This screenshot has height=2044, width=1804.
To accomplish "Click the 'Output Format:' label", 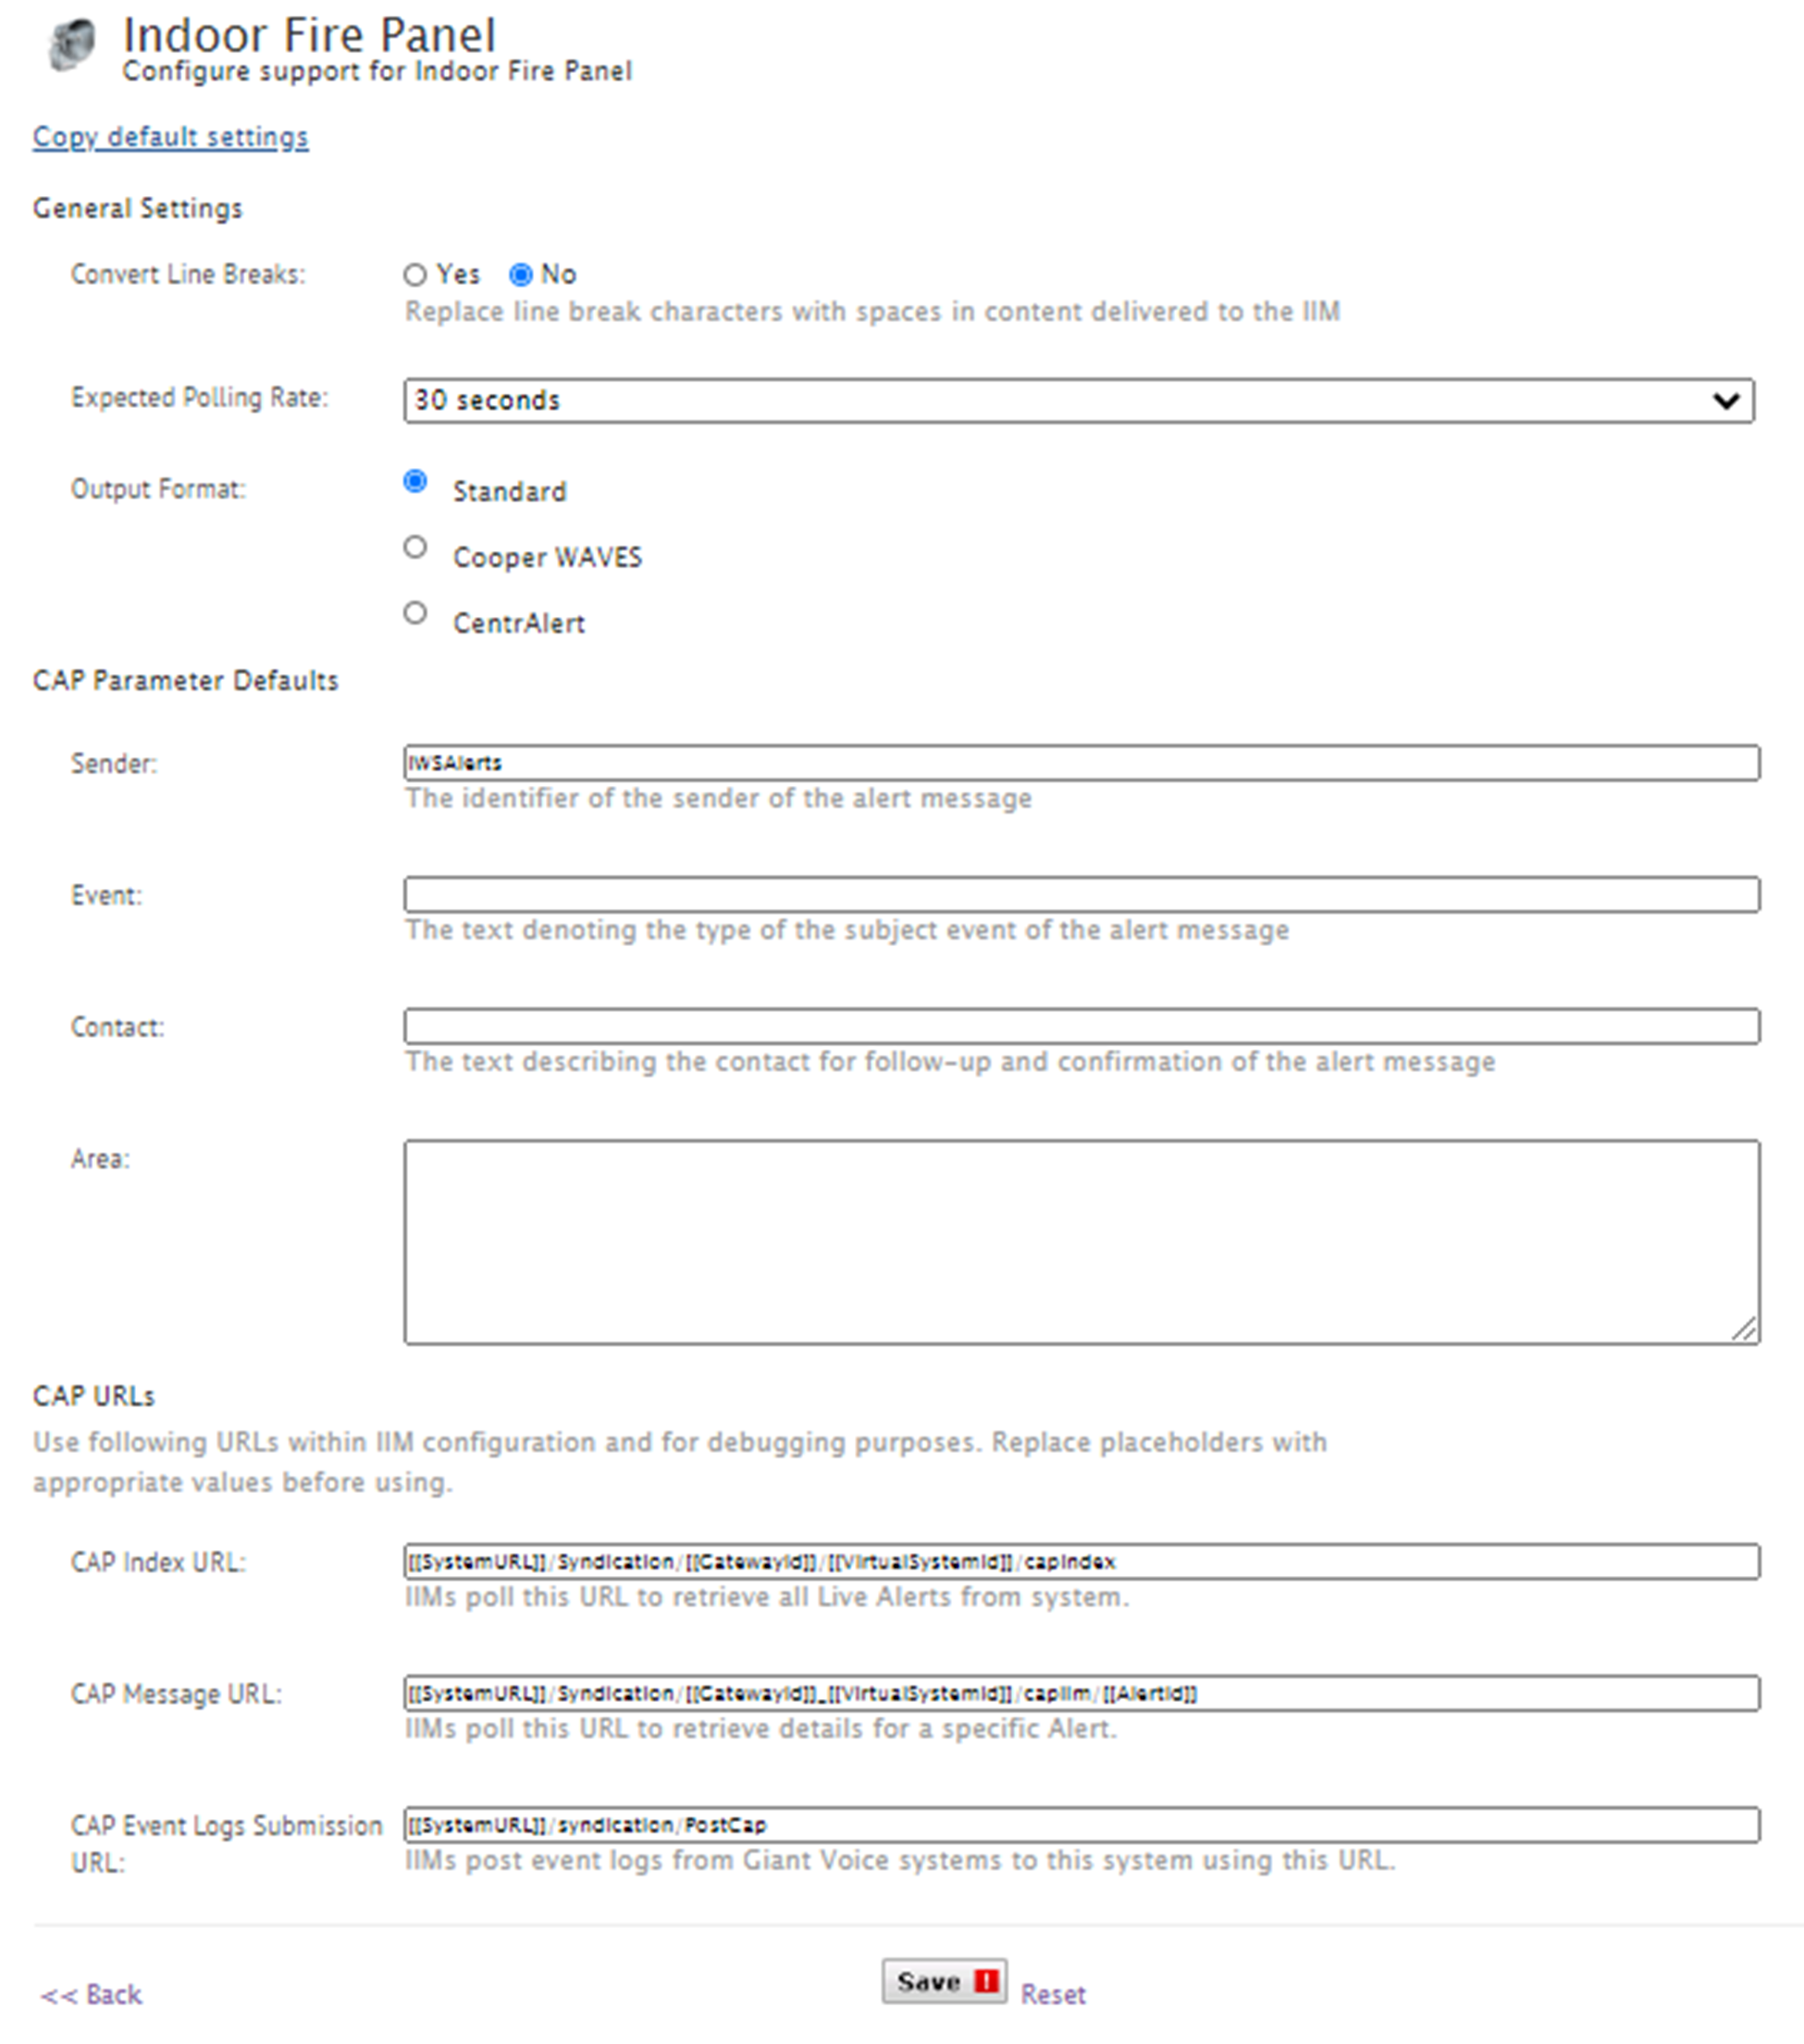I will [158, 490].
